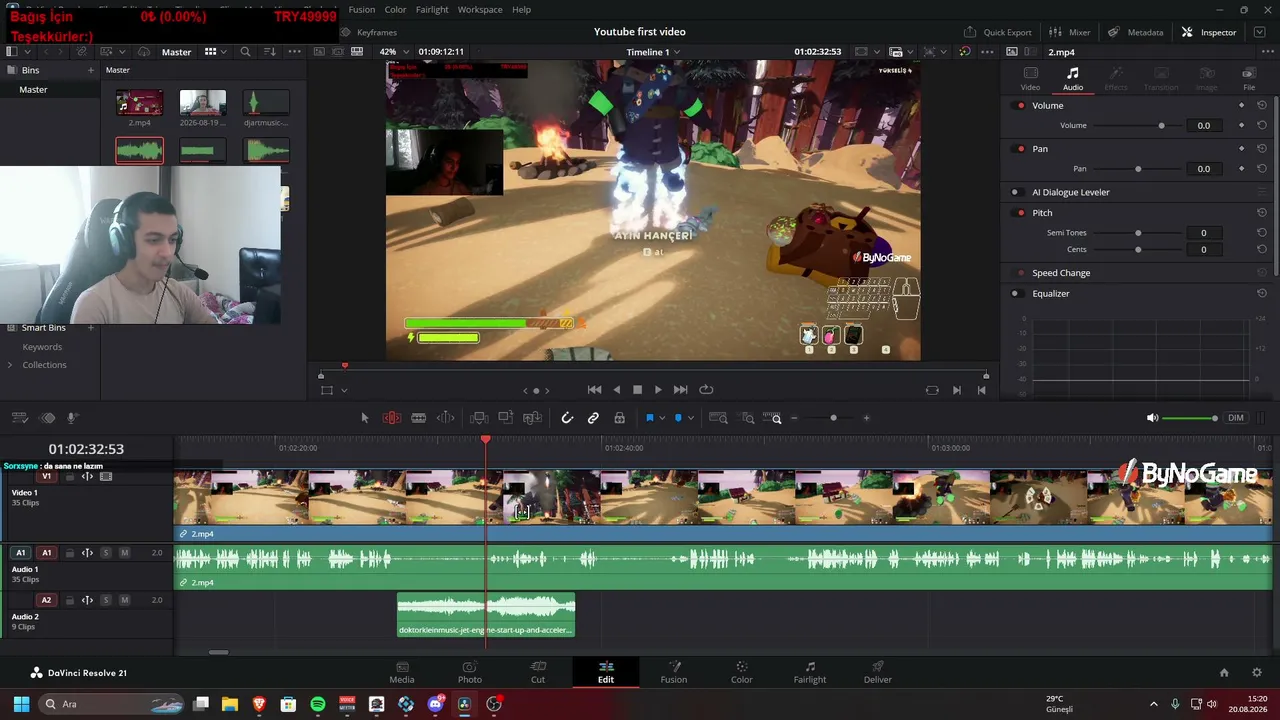Activate the Trim Edit Mode tool

coord(392,418)
